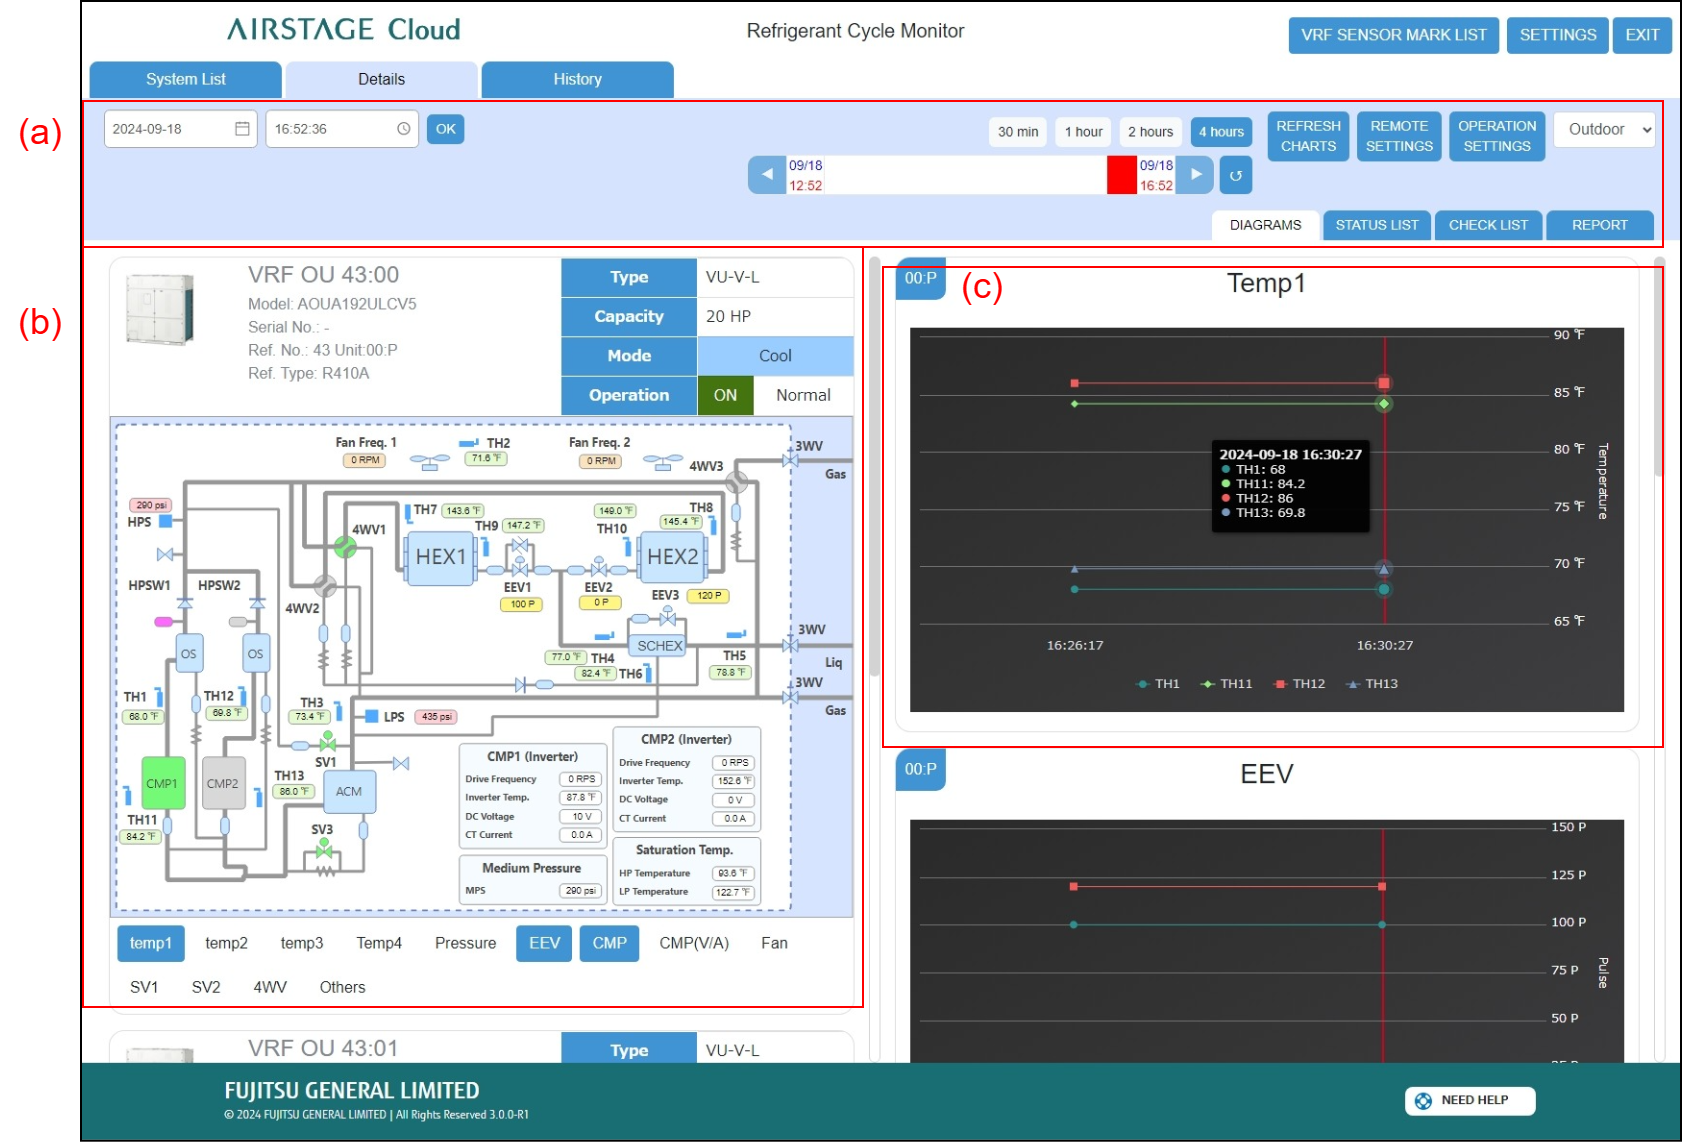Open the Outdoor unit type dropdown

click(1604, 130)
